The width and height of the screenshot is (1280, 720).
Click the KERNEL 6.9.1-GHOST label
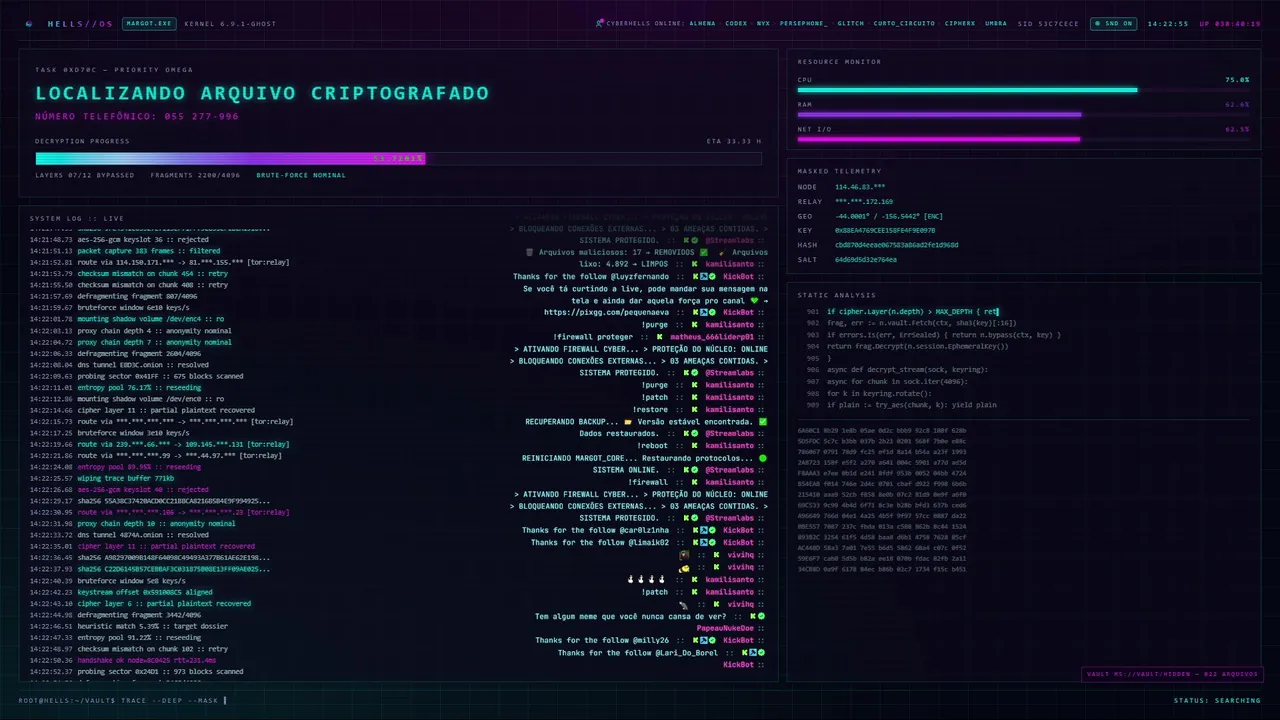[x=230, y=23]
